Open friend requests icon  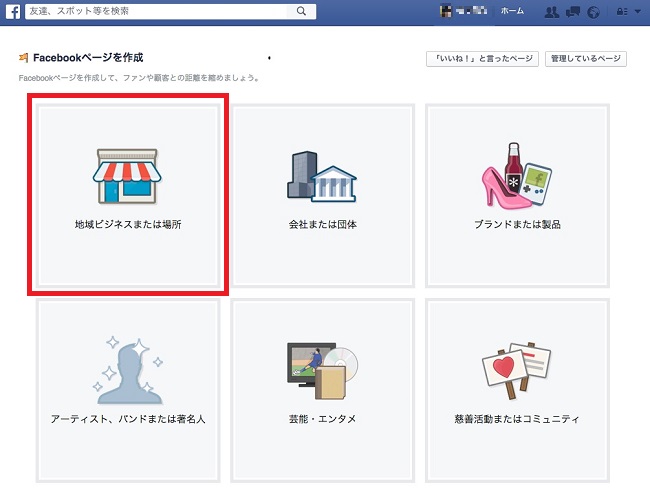pos(551,12)
